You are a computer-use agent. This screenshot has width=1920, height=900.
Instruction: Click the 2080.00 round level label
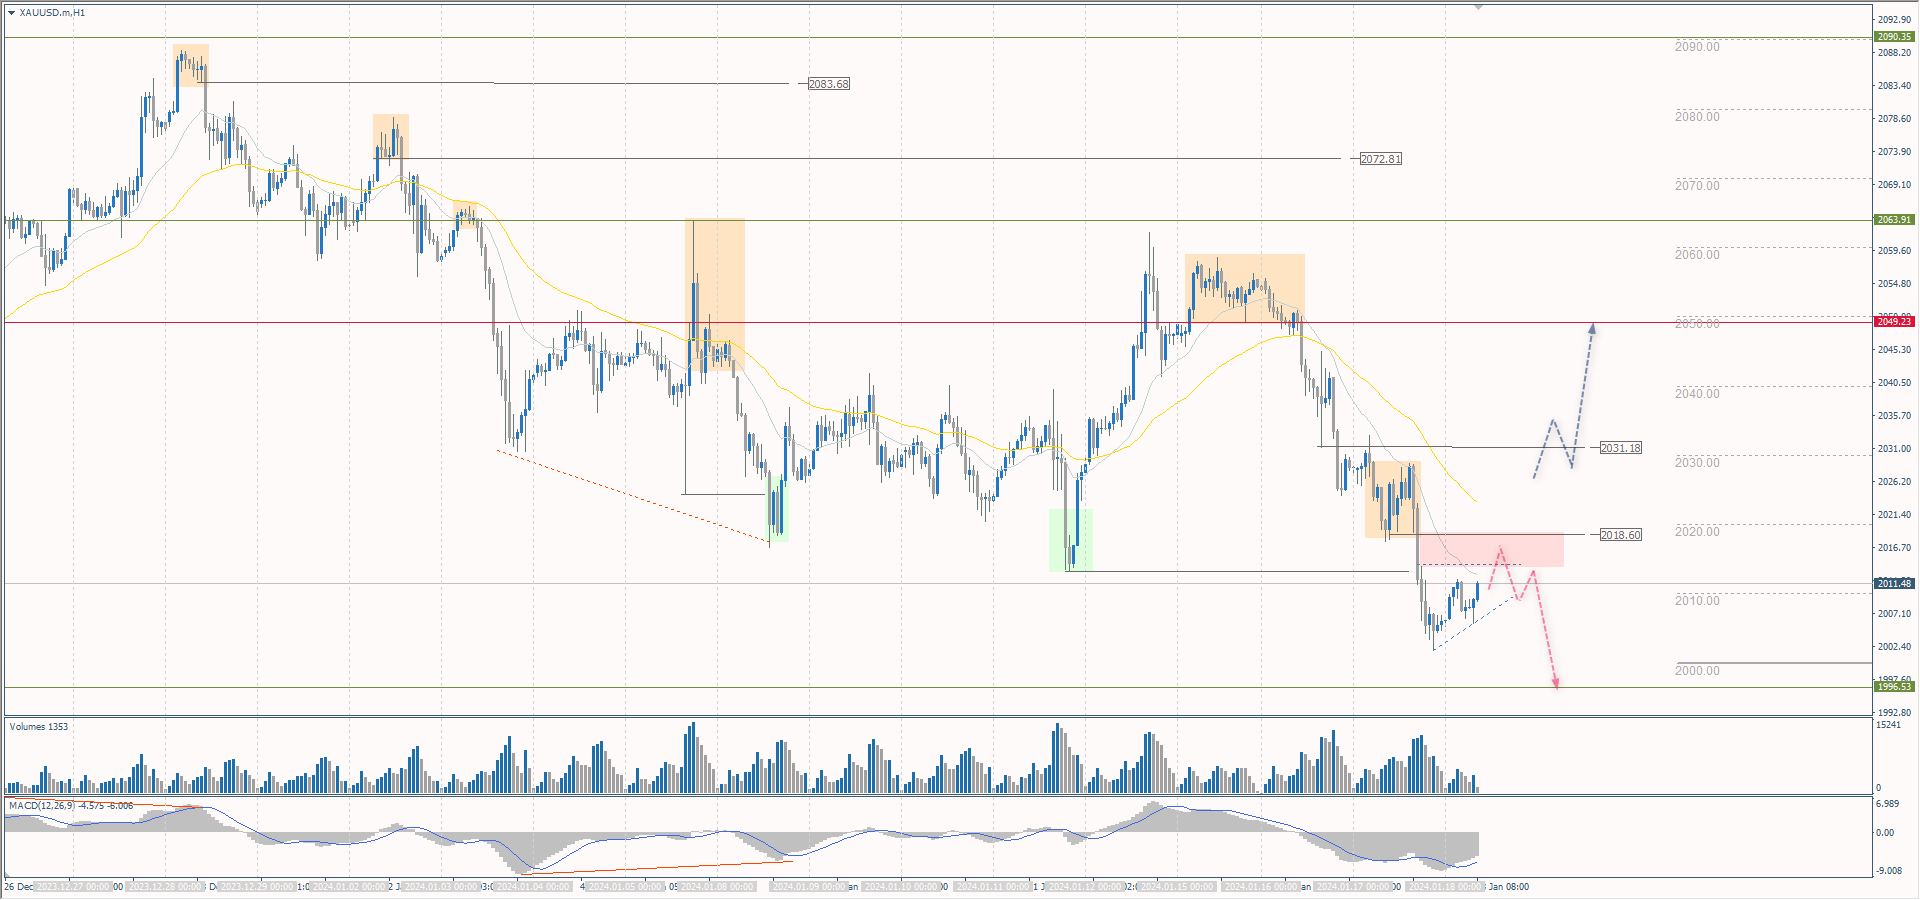(x=1698, y=117)
